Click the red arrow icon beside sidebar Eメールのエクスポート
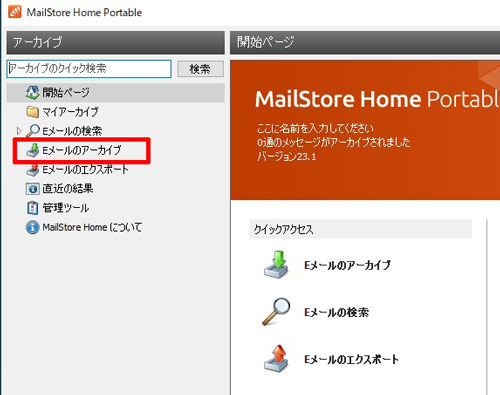 (x=33, y=170)
